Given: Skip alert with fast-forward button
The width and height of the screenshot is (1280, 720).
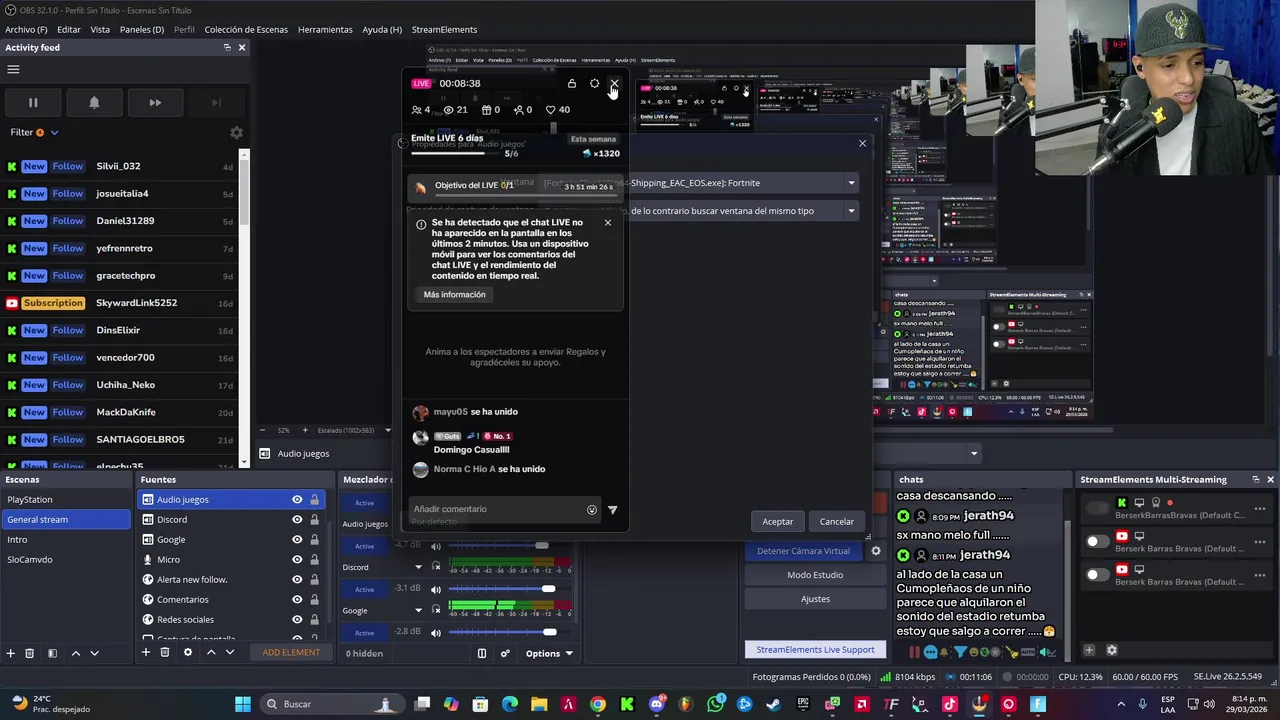Looking at the screenshot, I should [155, 102].
